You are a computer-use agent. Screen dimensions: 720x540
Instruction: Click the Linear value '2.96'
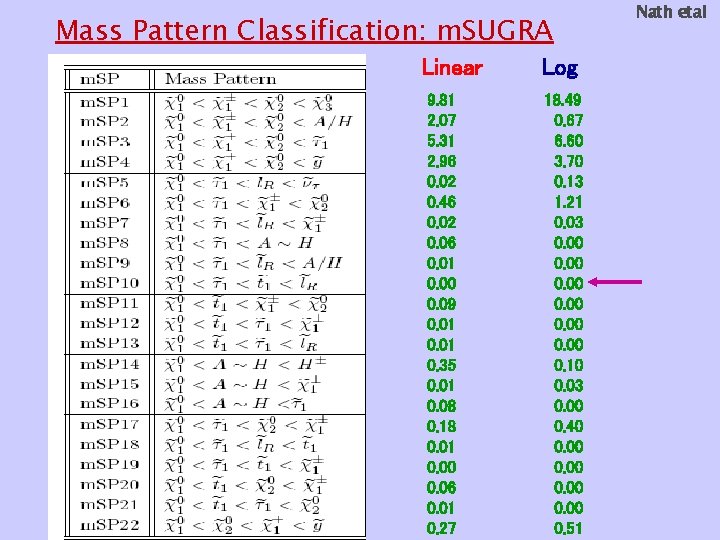tap(441, 161)
